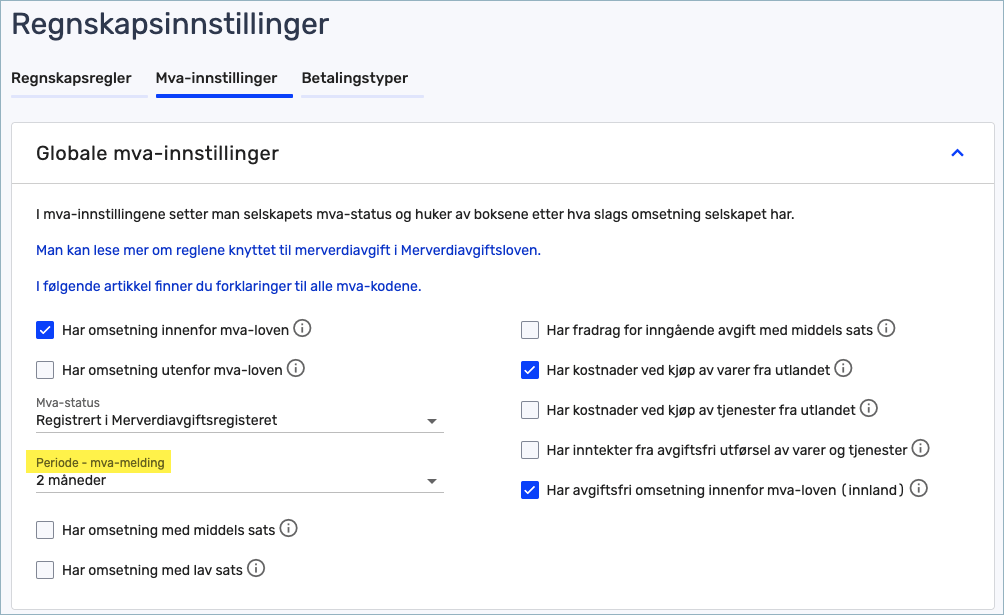Tick Har omsetning med lav sats
Image resolution: width=1004 pixels, height=615 pixels.
point(45,570)
